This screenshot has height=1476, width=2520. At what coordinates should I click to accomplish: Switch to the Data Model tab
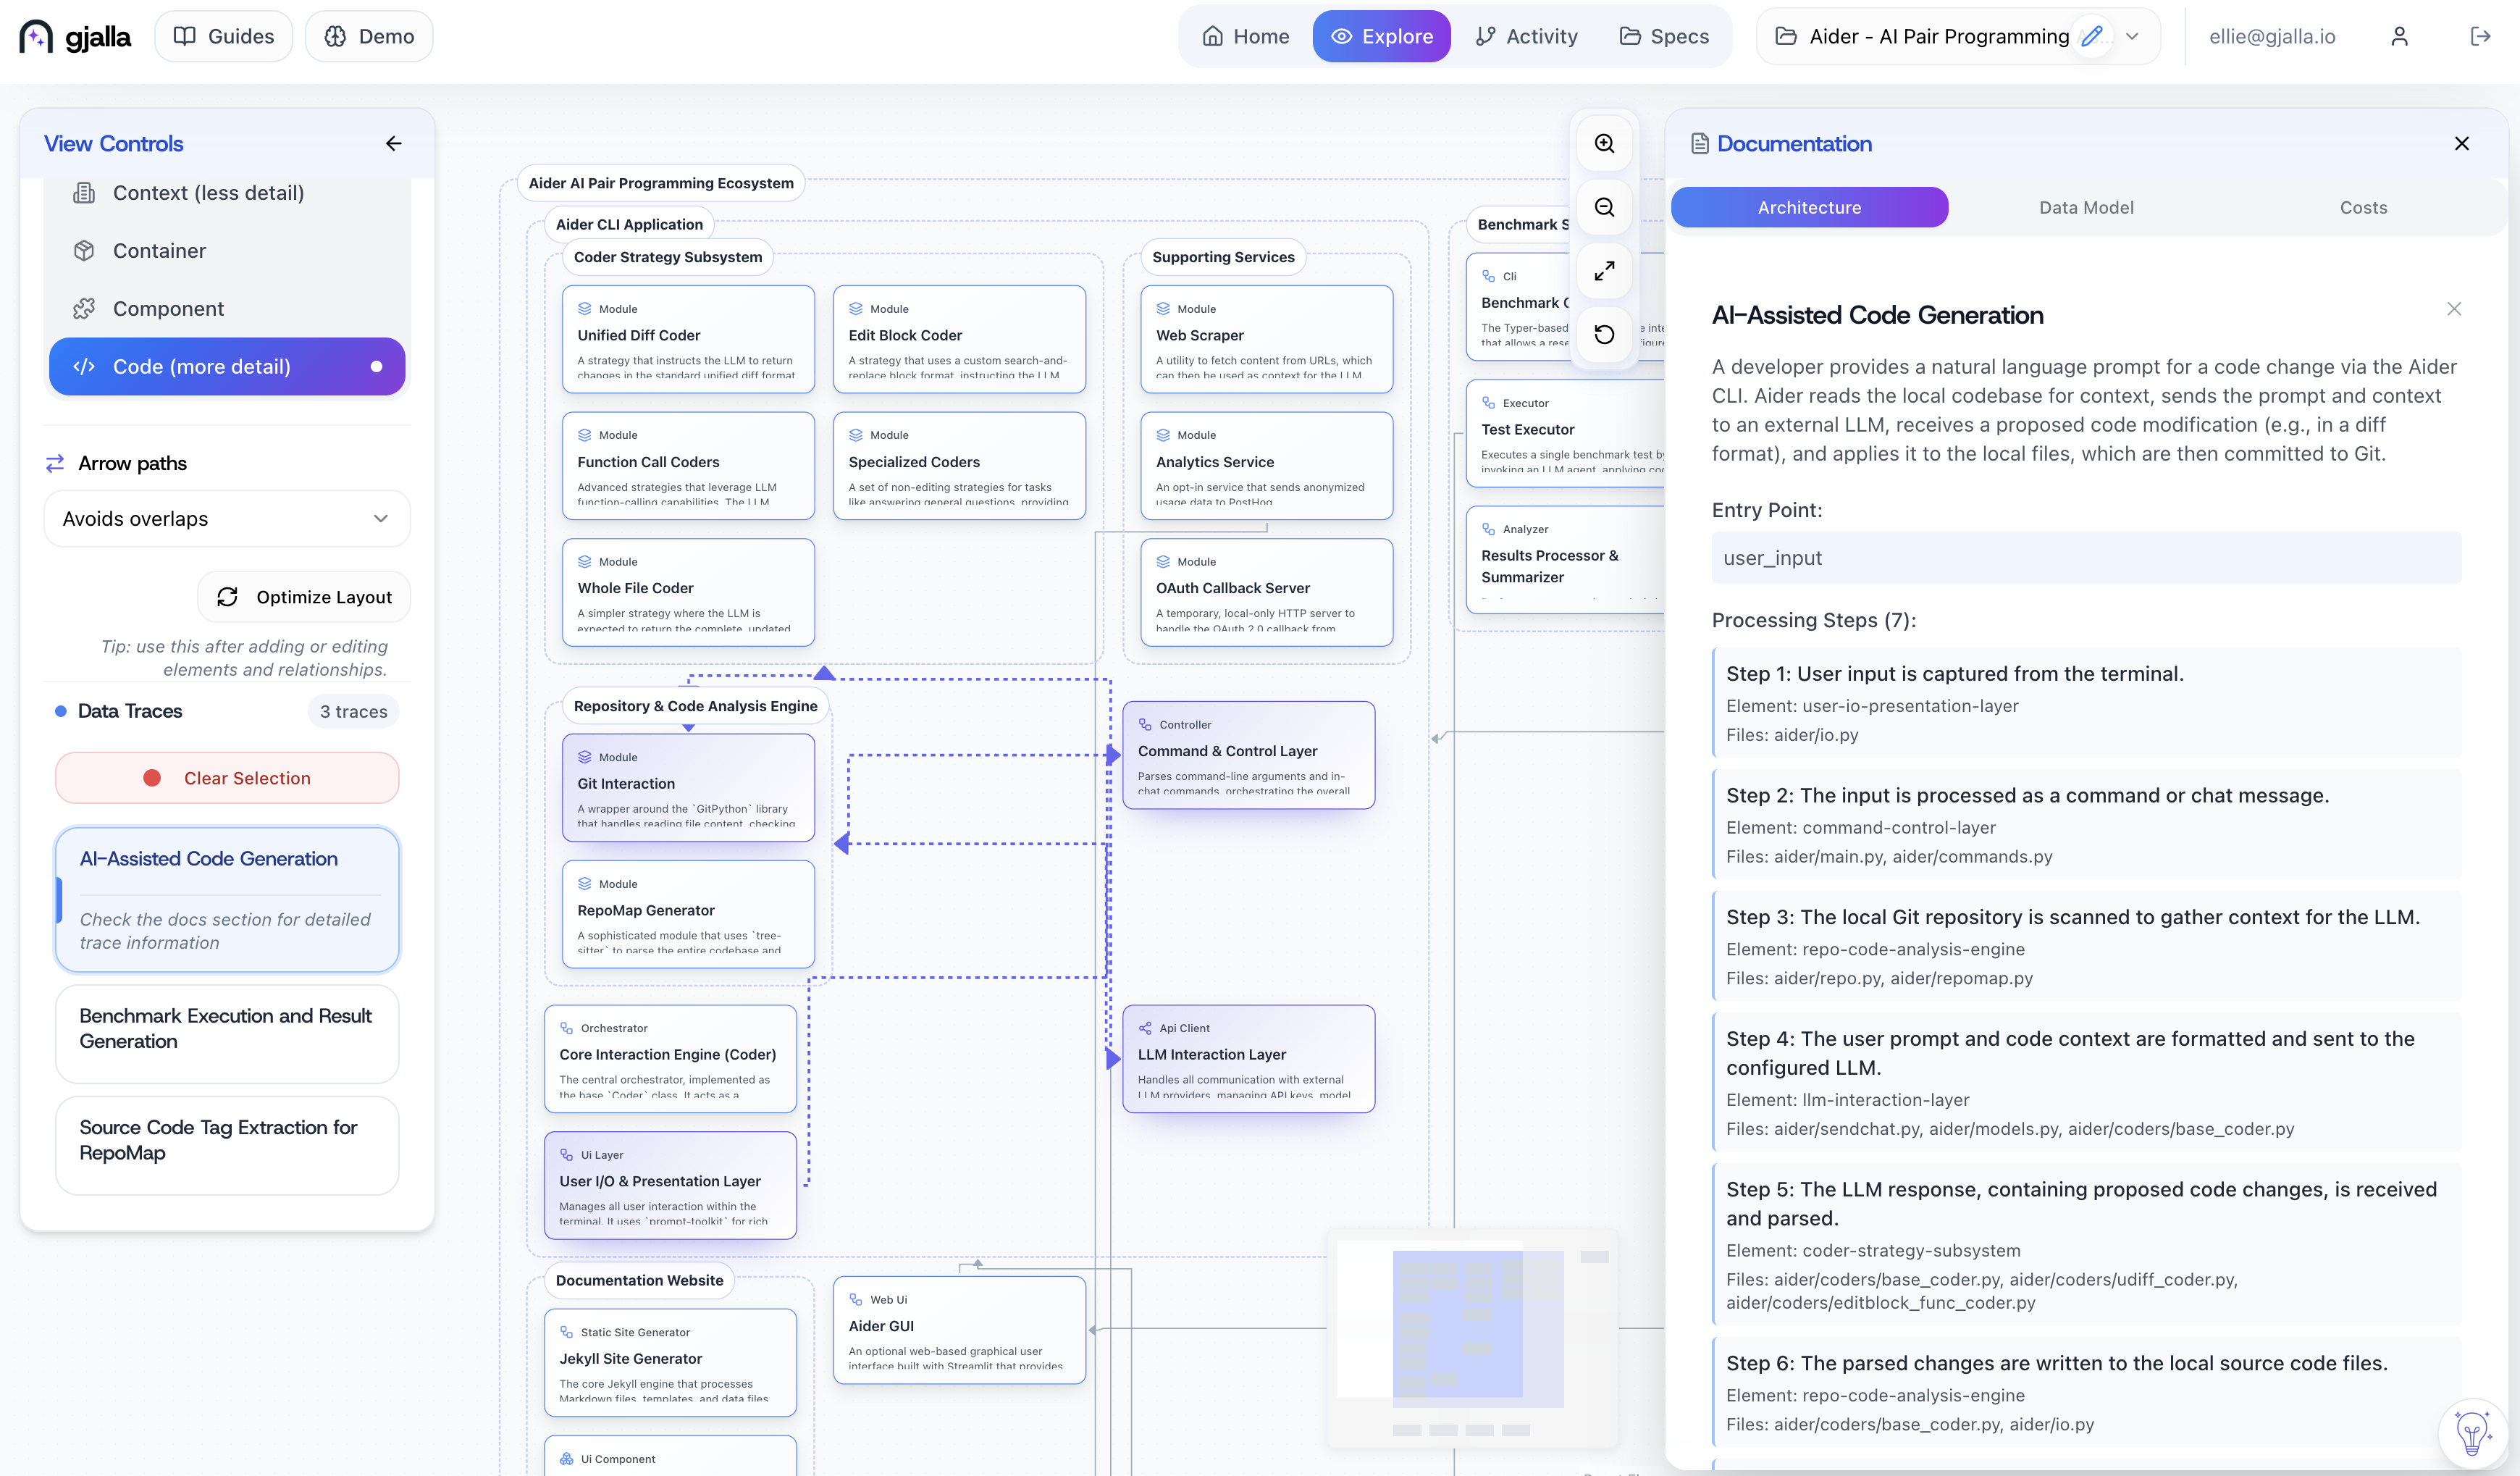tap(2086, 208)
